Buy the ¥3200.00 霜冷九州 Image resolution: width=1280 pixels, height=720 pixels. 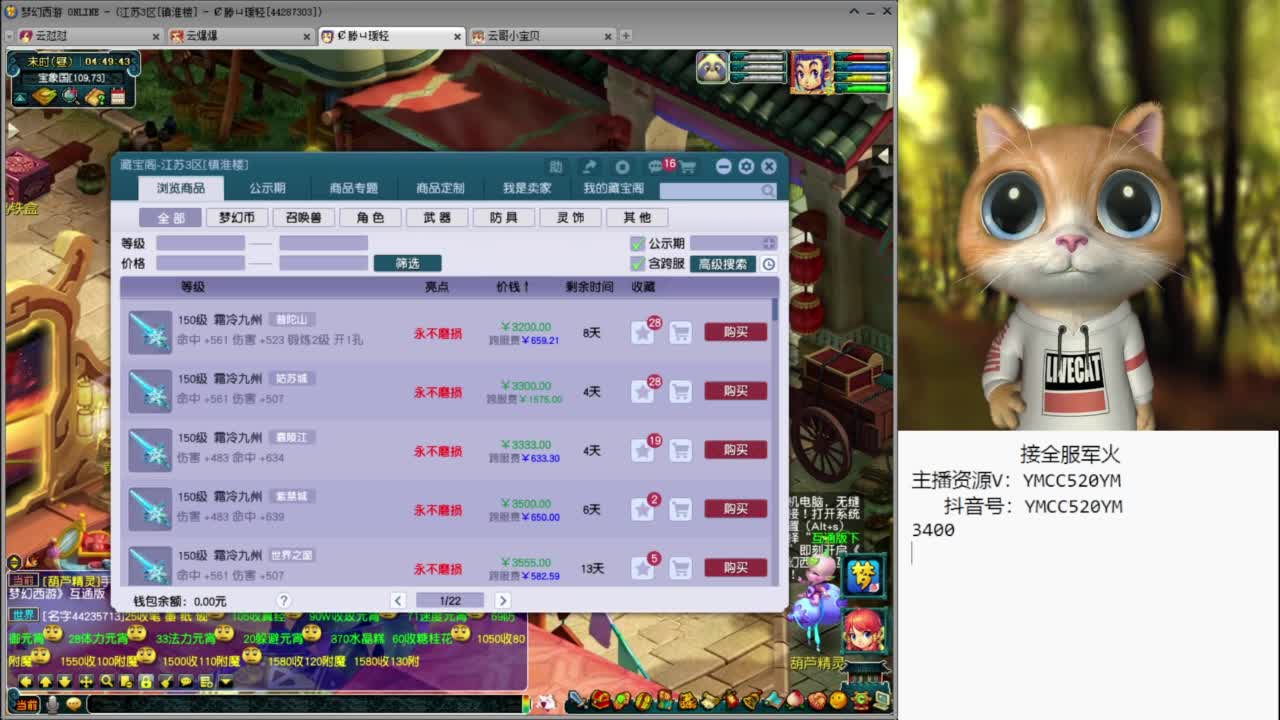[736, 332]
